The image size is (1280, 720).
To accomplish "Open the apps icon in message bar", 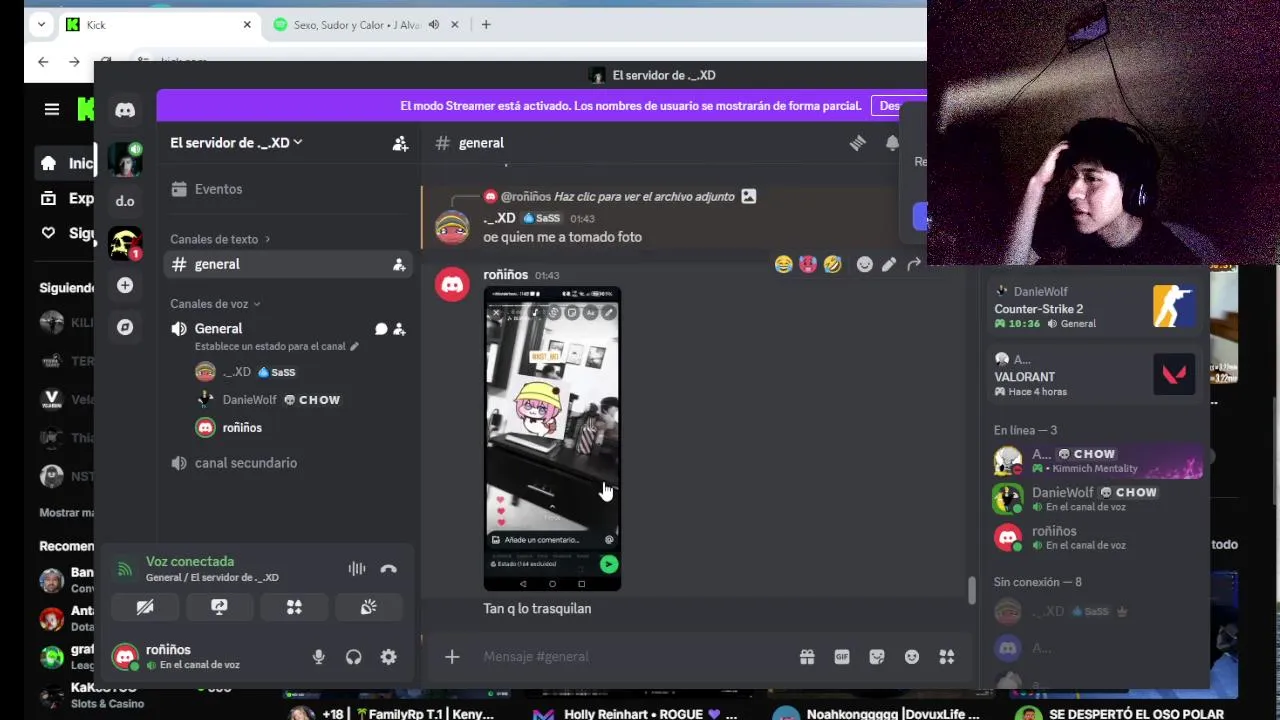I will click(x=947, y=657).
